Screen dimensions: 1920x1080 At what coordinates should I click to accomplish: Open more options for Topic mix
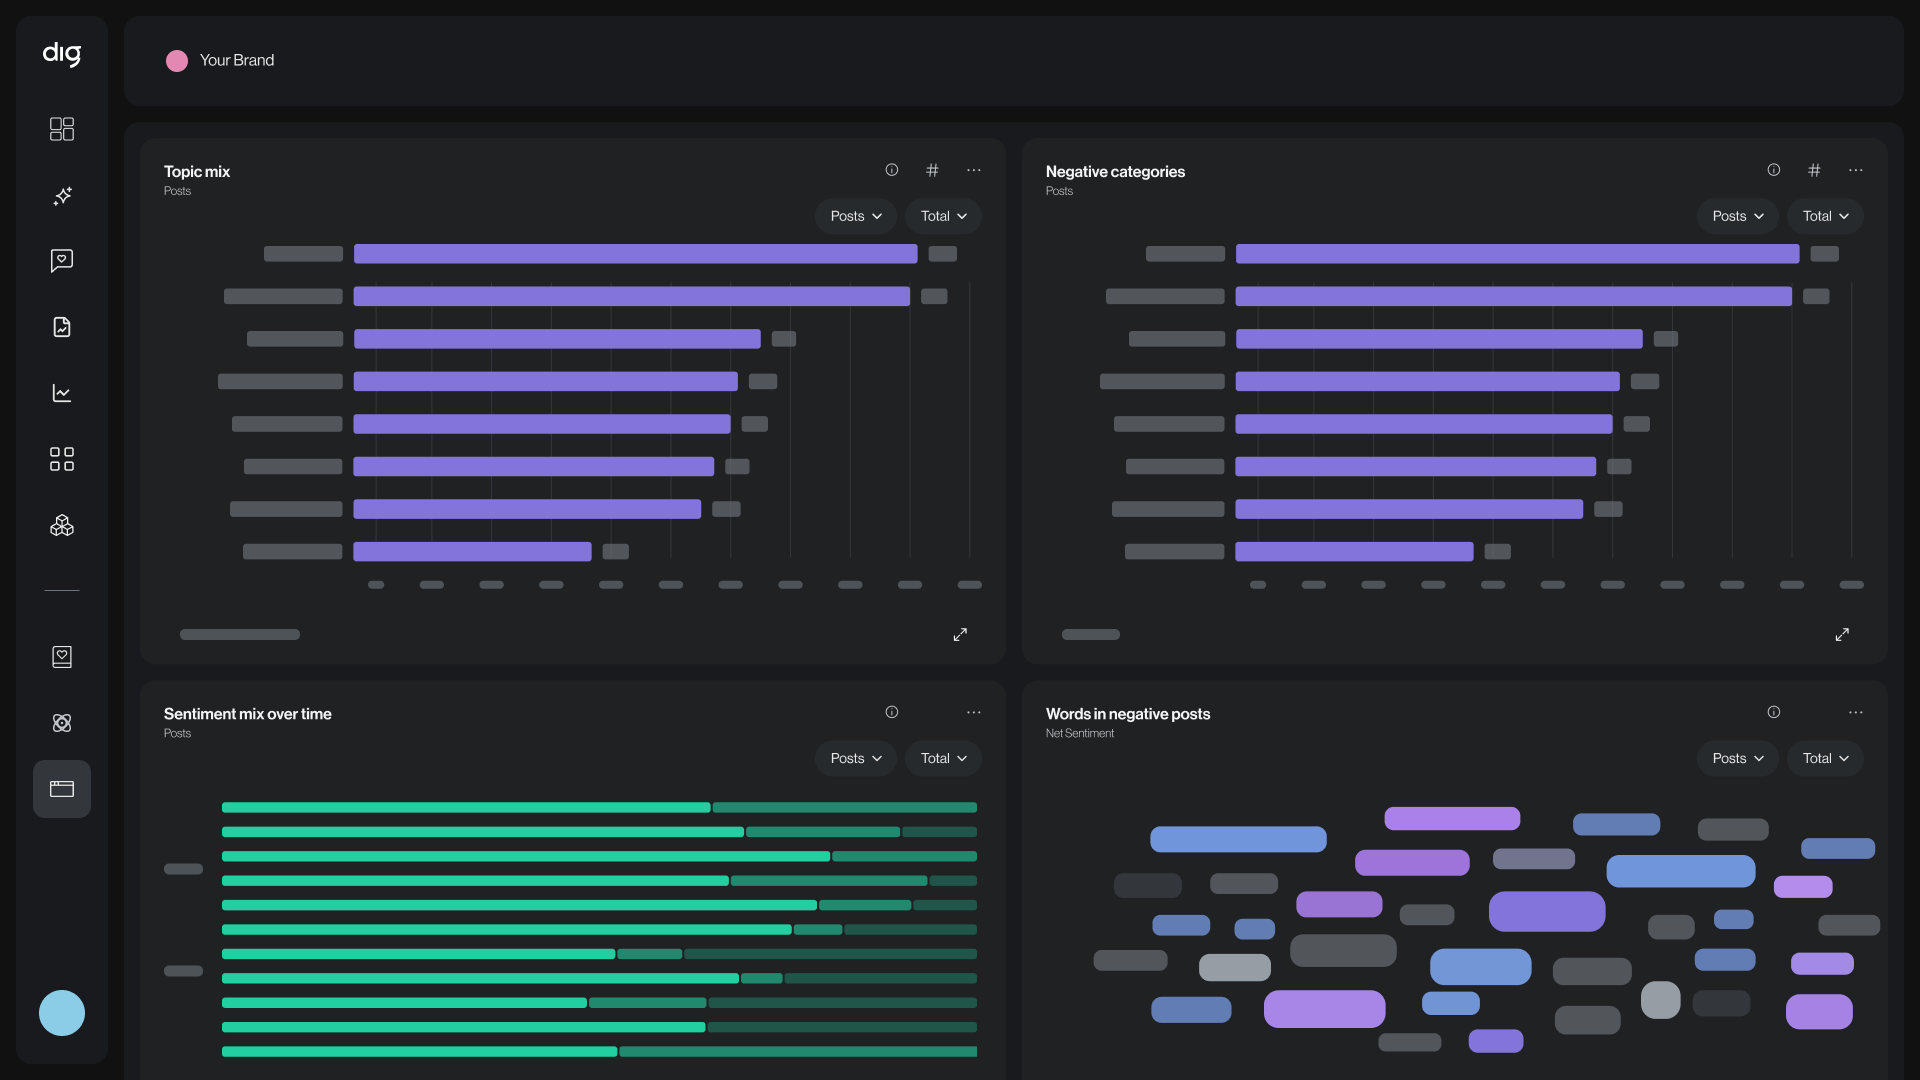974,170
